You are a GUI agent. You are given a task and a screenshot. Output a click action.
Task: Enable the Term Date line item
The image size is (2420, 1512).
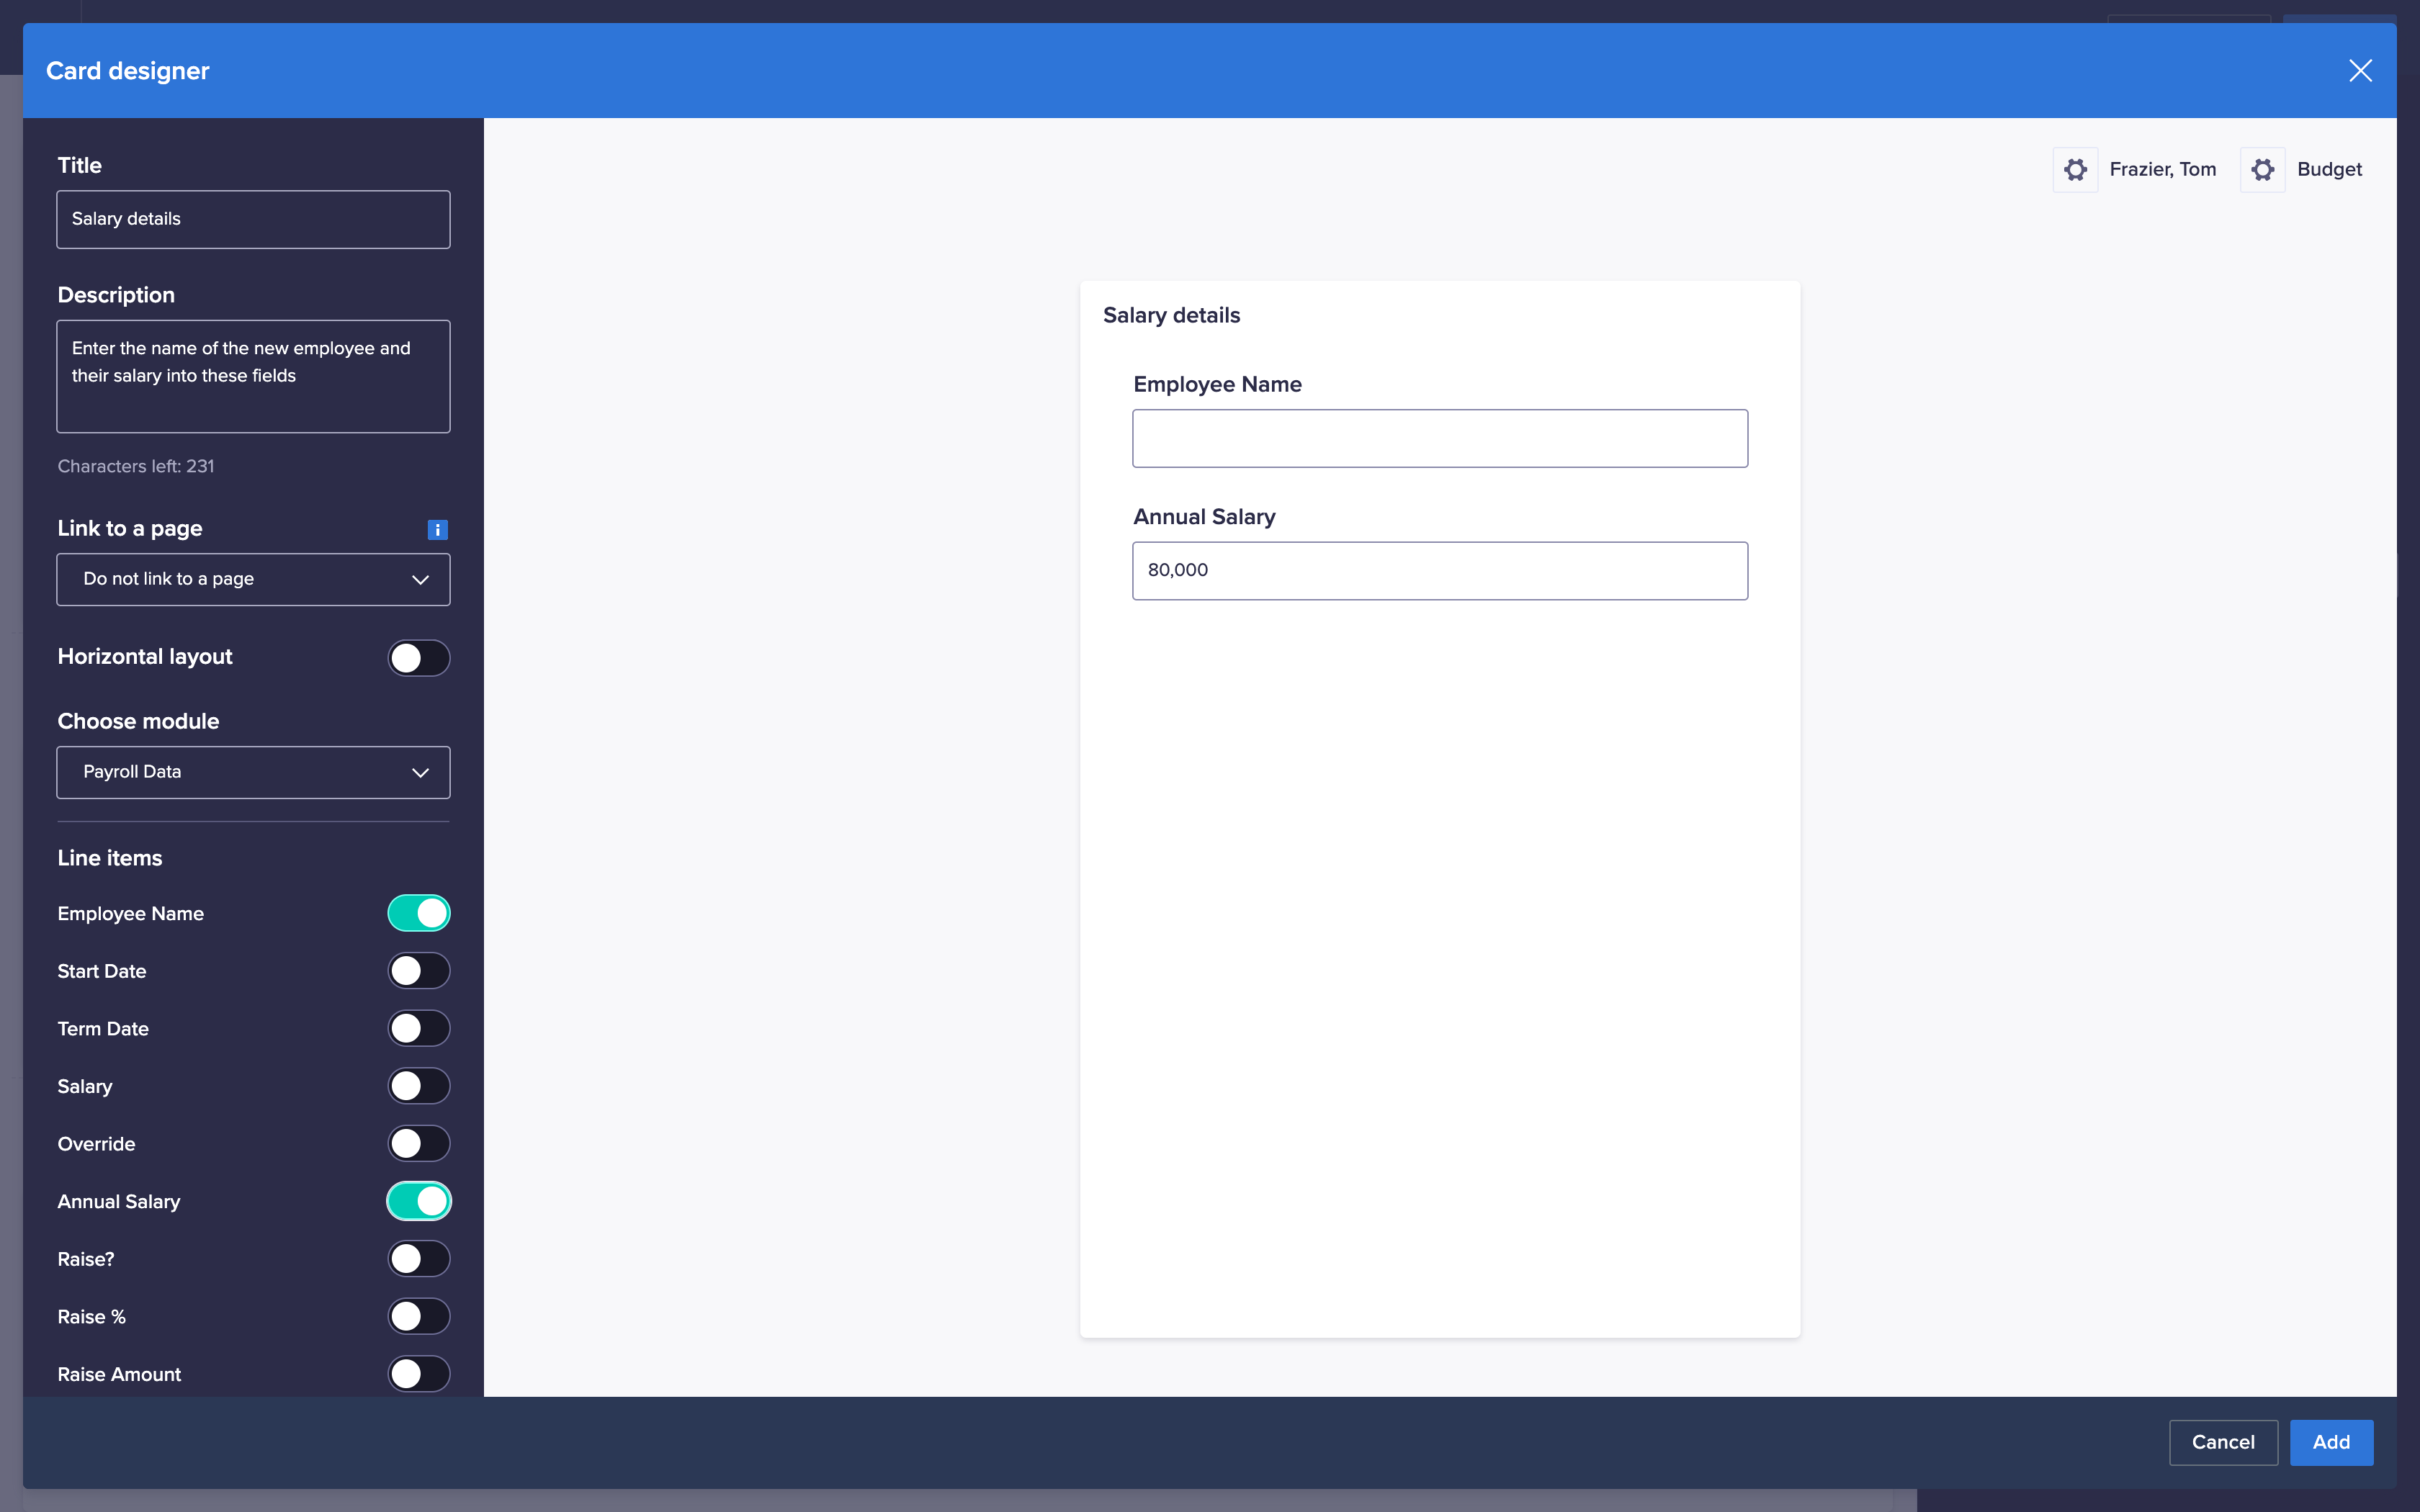[x=419, y=1028]
